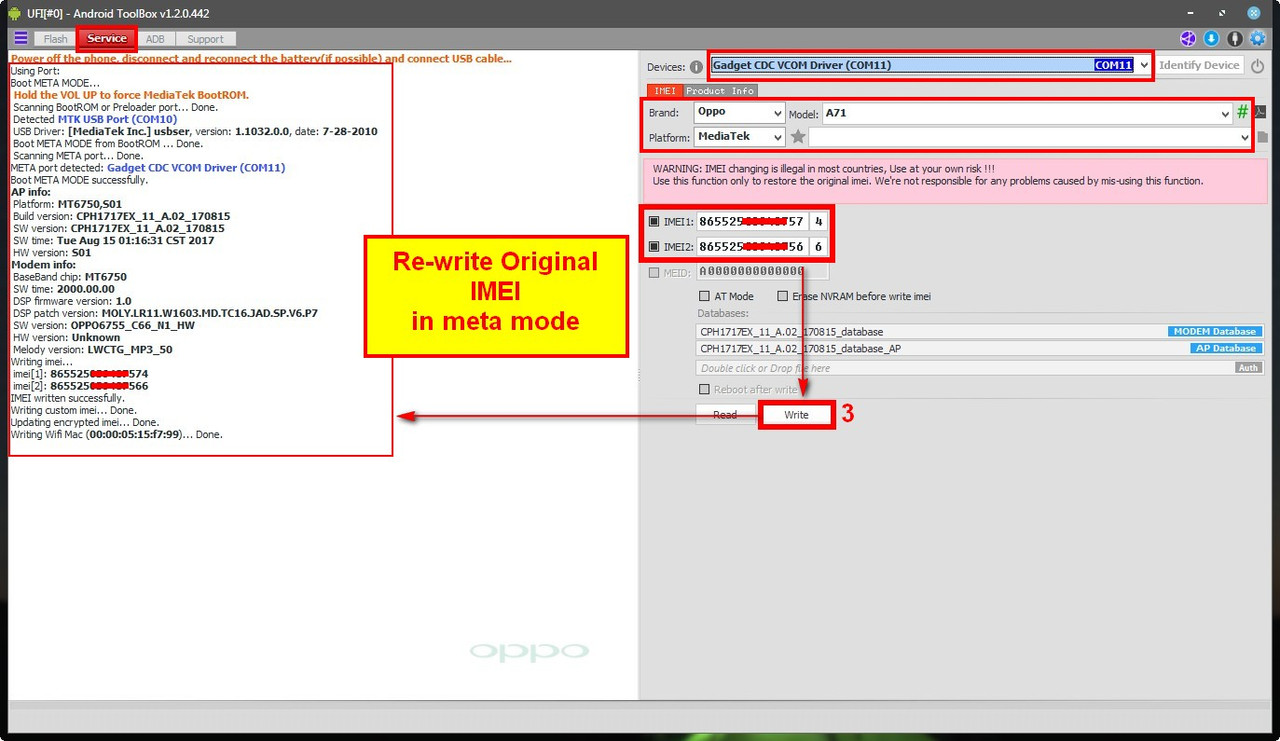Open the ADB tab
The height and width of the screenshot is (741, 1280).
(155, 39)
